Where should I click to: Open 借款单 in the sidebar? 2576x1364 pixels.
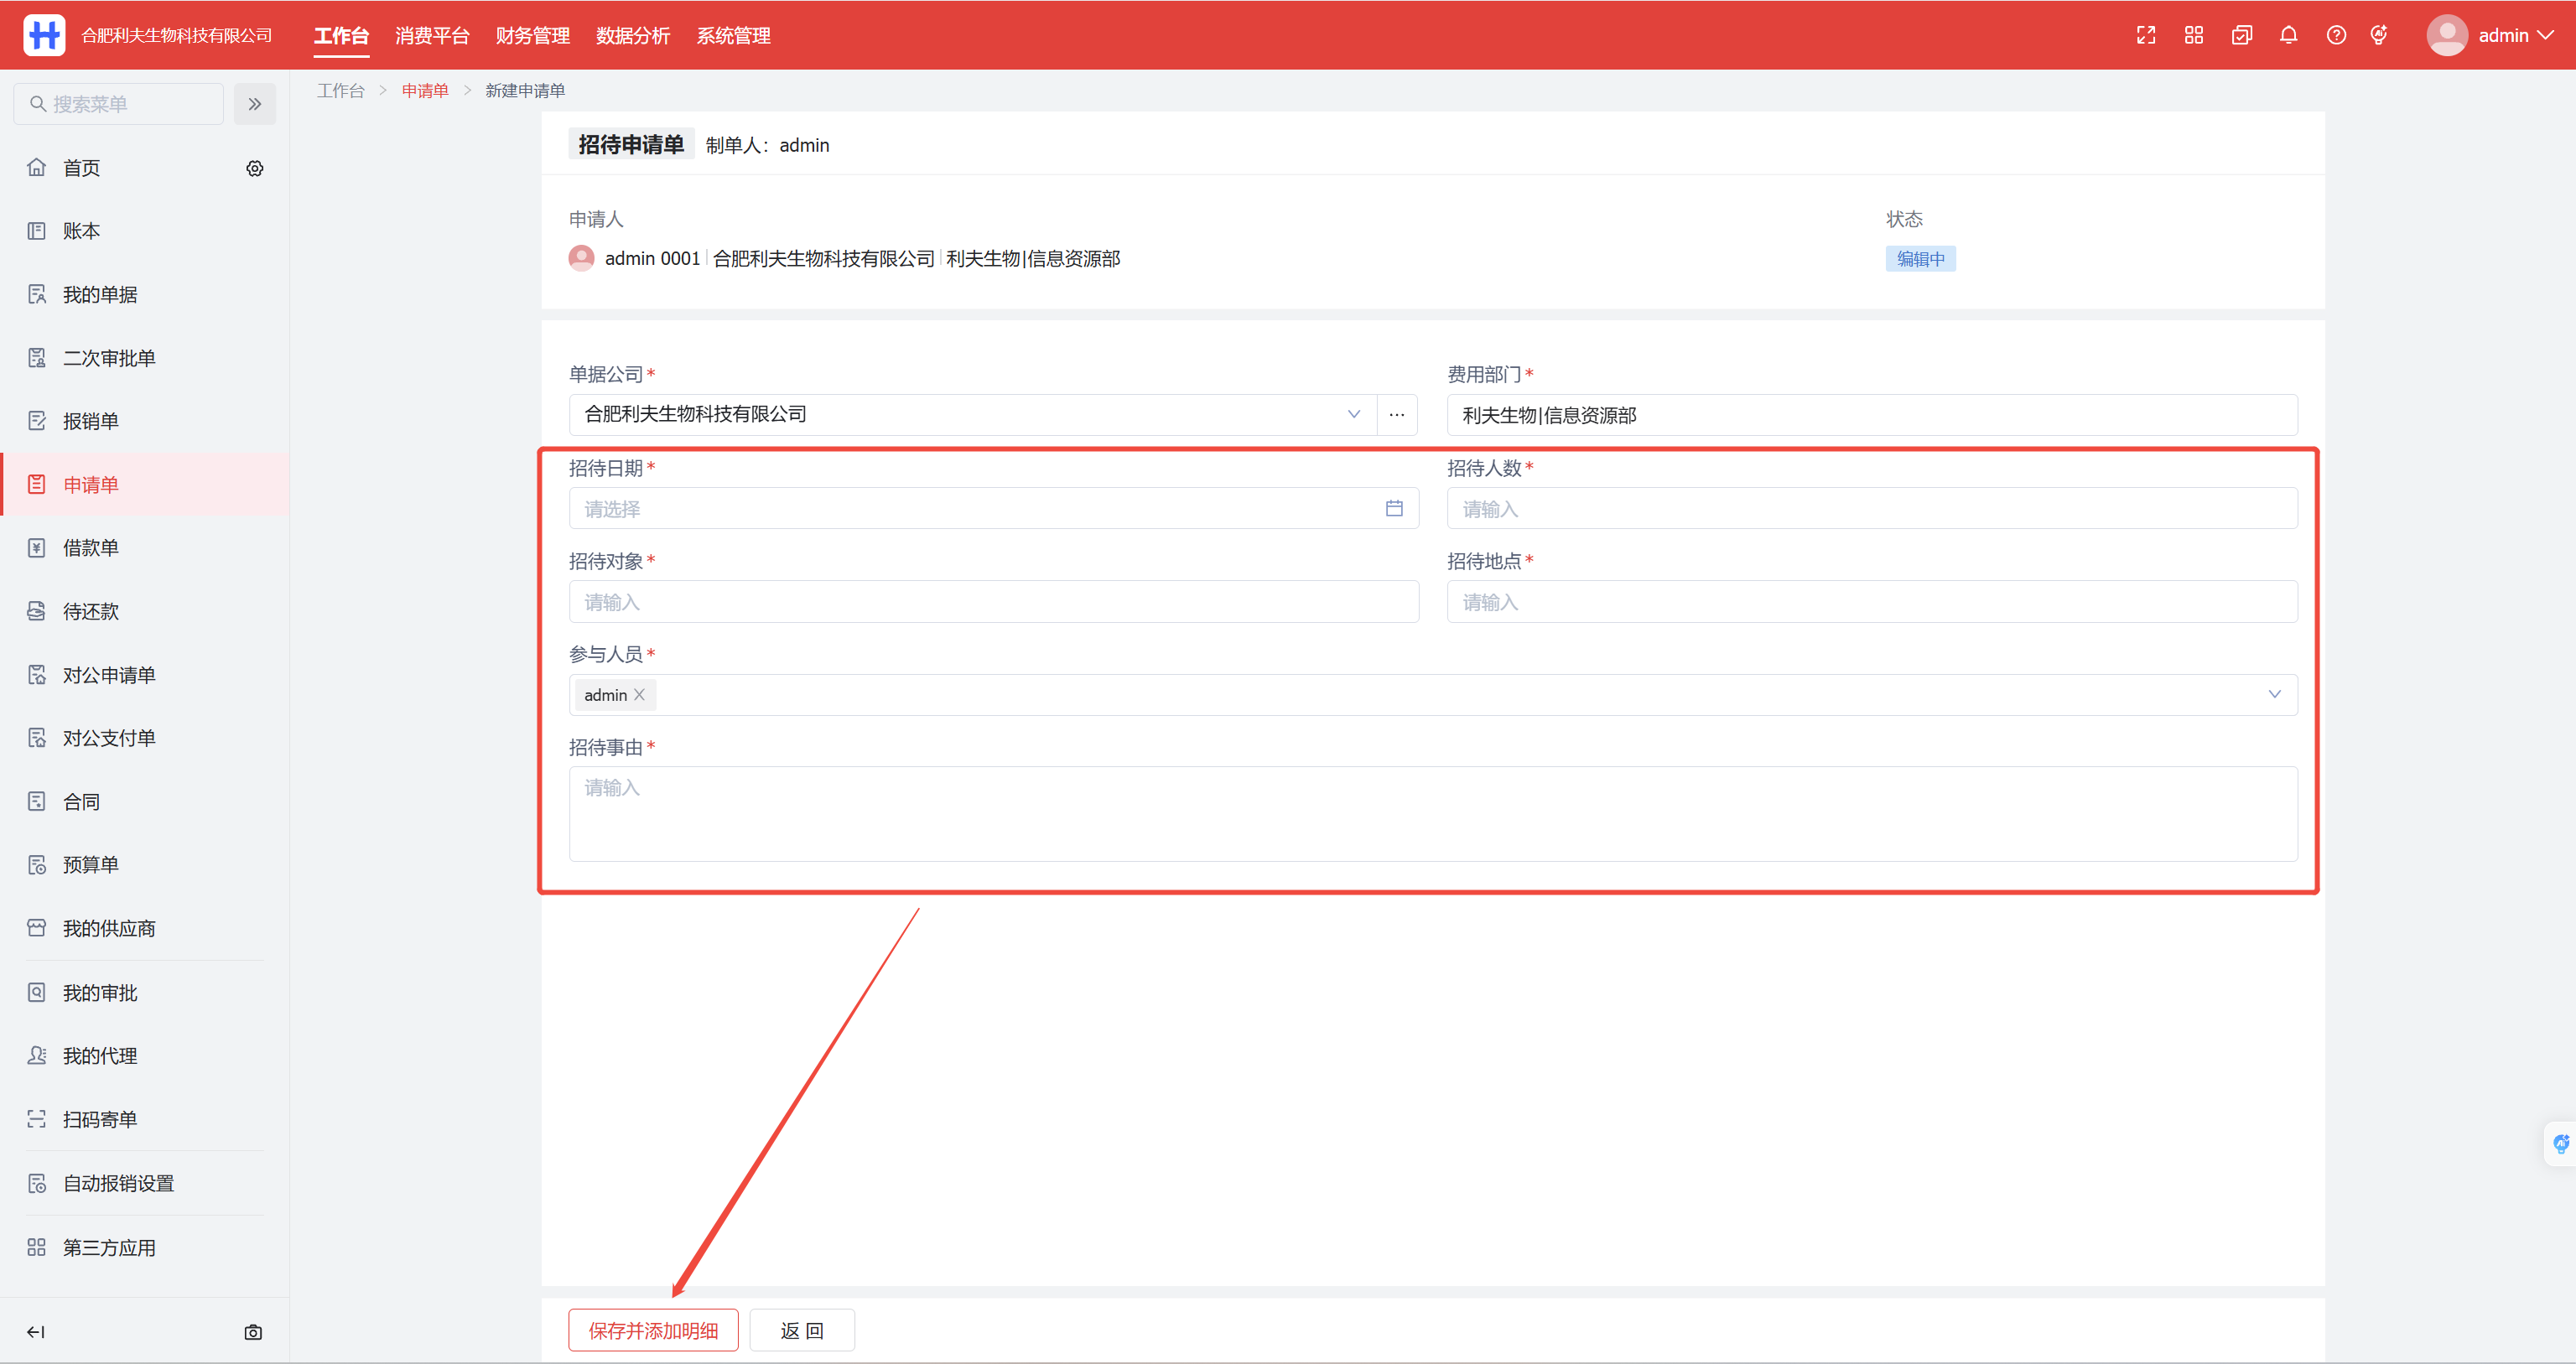click(91, 548)
